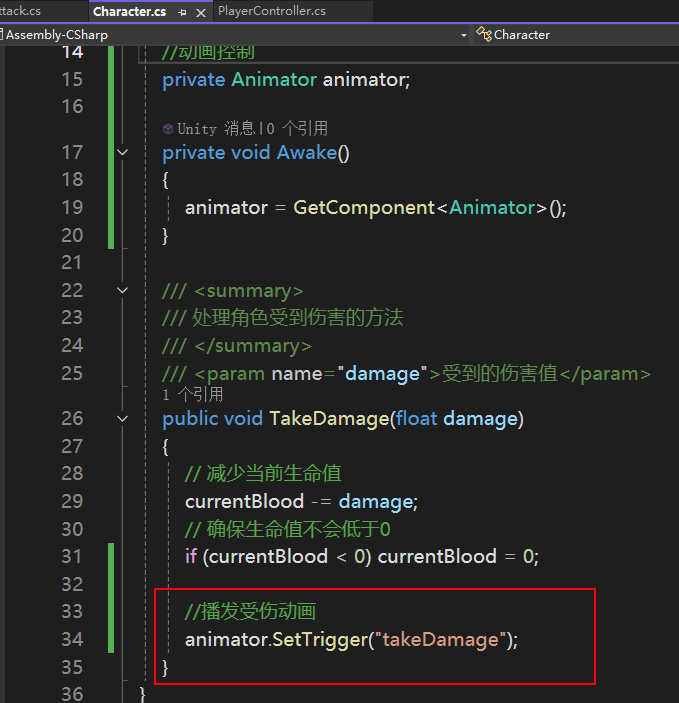Screen dimensions: 679x703
Task: Click the comment '//播发受伤动画'
Action: [x=250, y=612]
